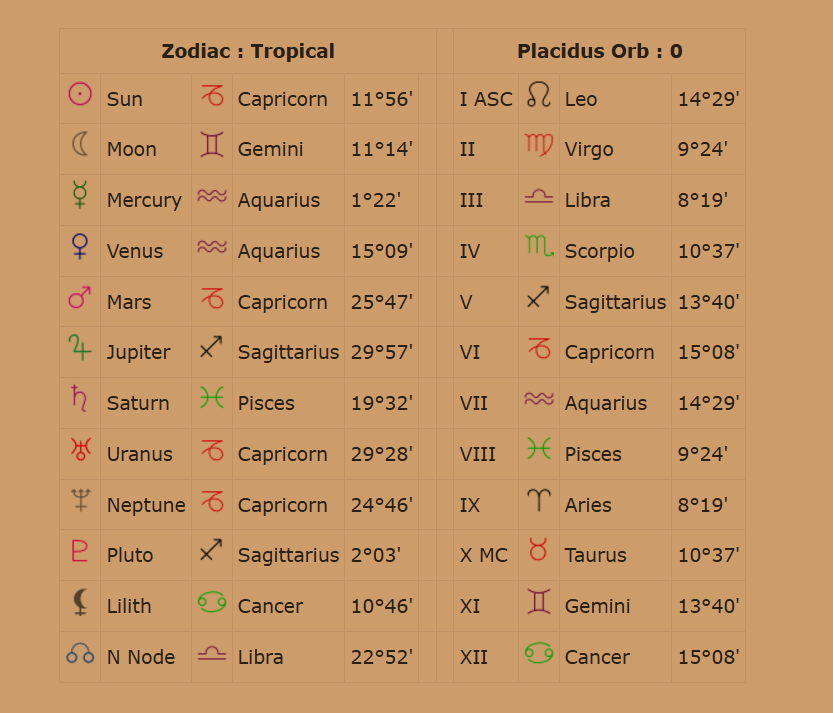833x713 pixels.
Task: Select the Scorpio sign icon in house IV
Action: tap(540, 245)
